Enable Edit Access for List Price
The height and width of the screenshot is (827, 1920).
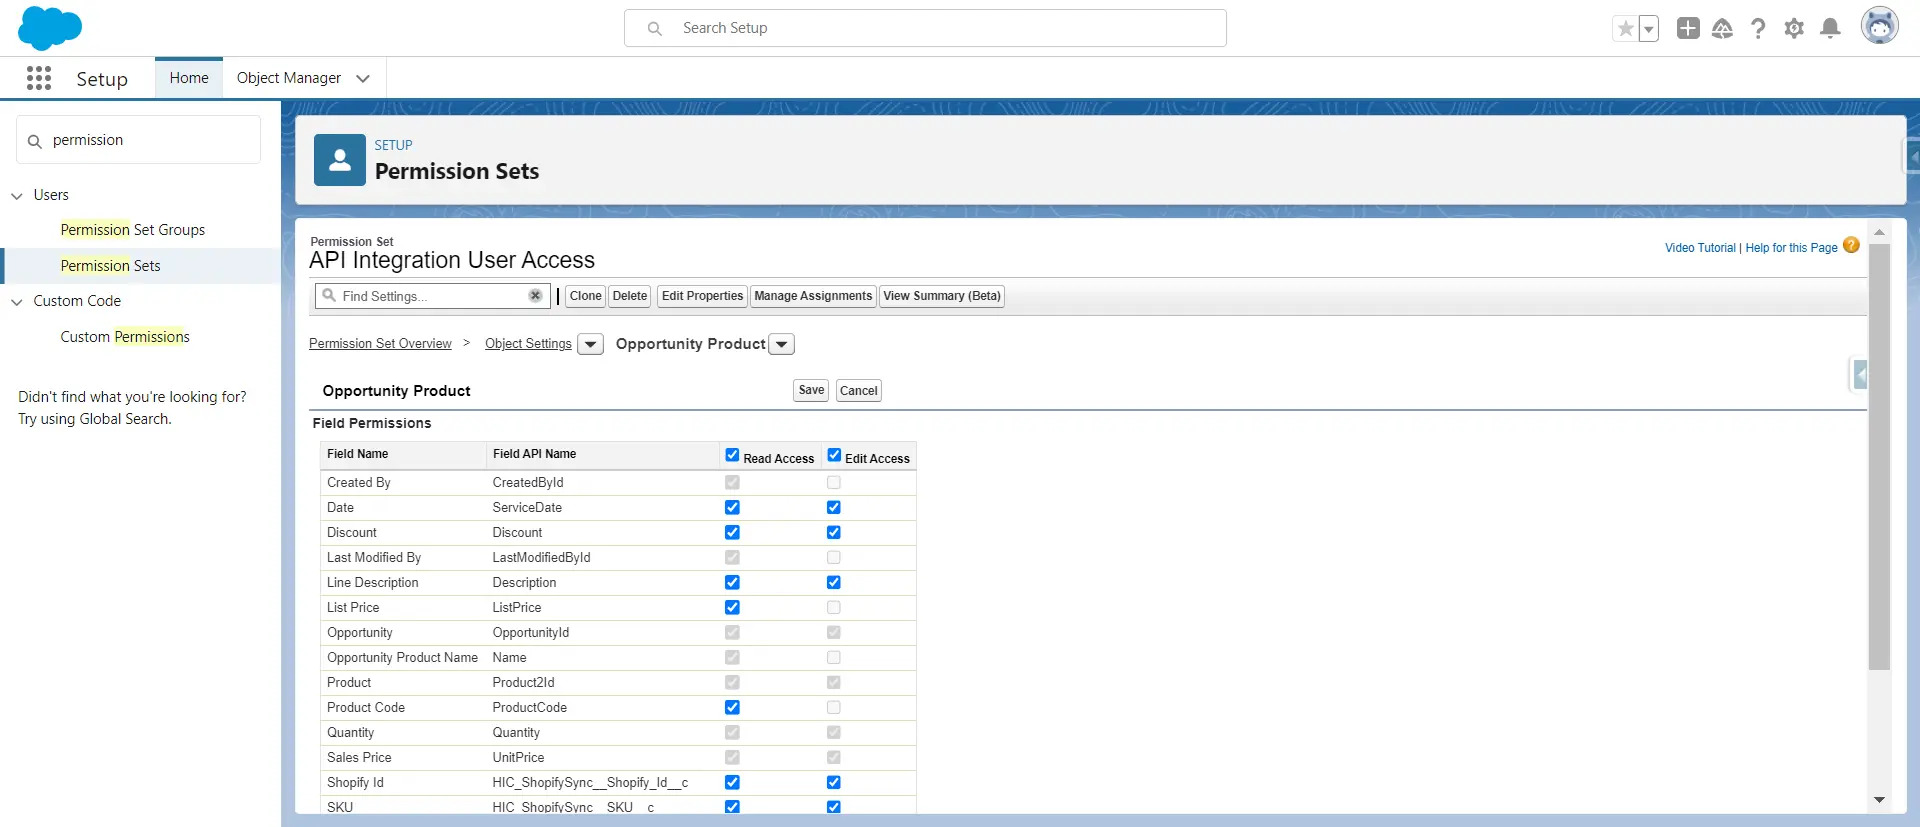pos(834,608)
